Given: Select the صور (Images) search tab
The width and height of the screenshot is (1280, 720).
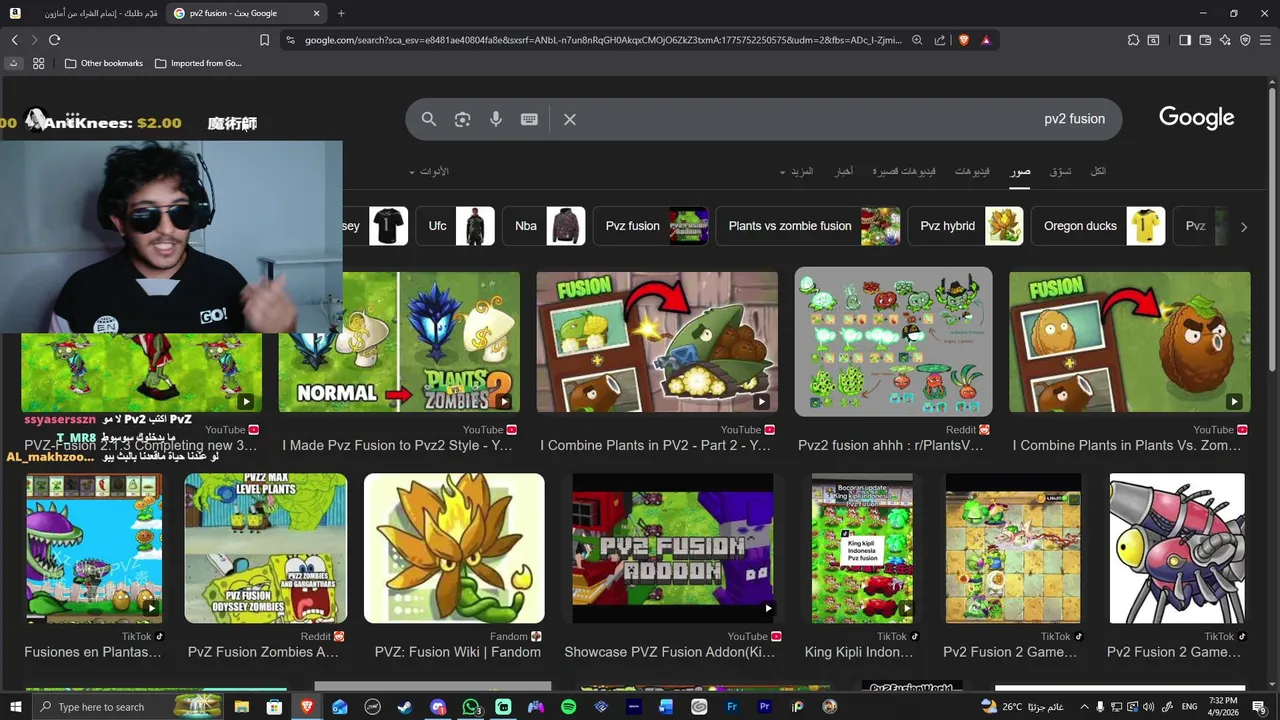Looking at the screenshot, I should coord(1020,171).
